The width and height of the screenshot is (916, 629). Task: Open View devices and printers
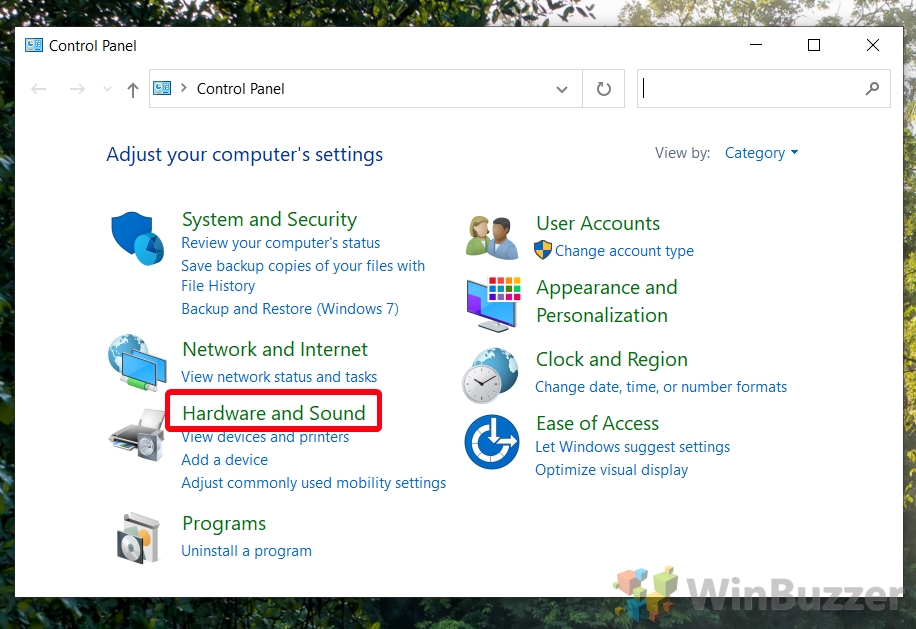[x=265, y=437]
